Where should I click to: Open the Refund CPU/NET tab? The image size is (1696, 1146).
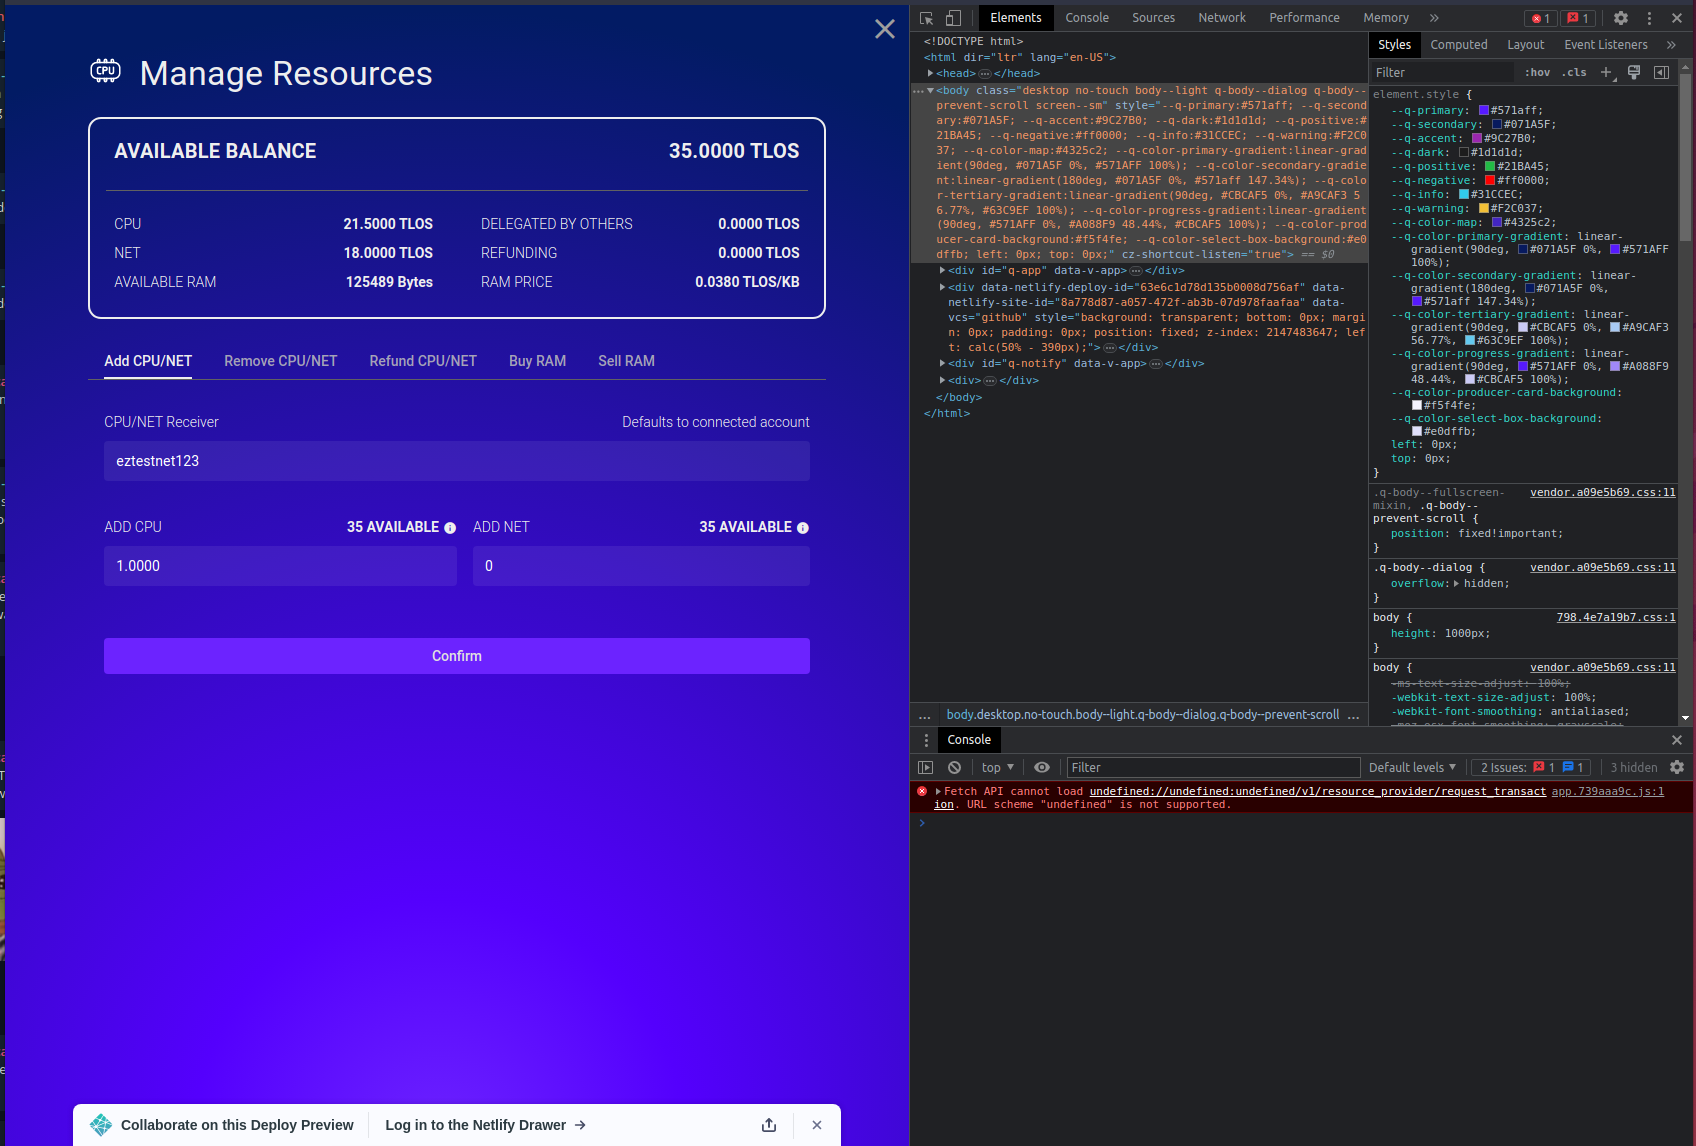pyautogui.click(x=423, y=361)
